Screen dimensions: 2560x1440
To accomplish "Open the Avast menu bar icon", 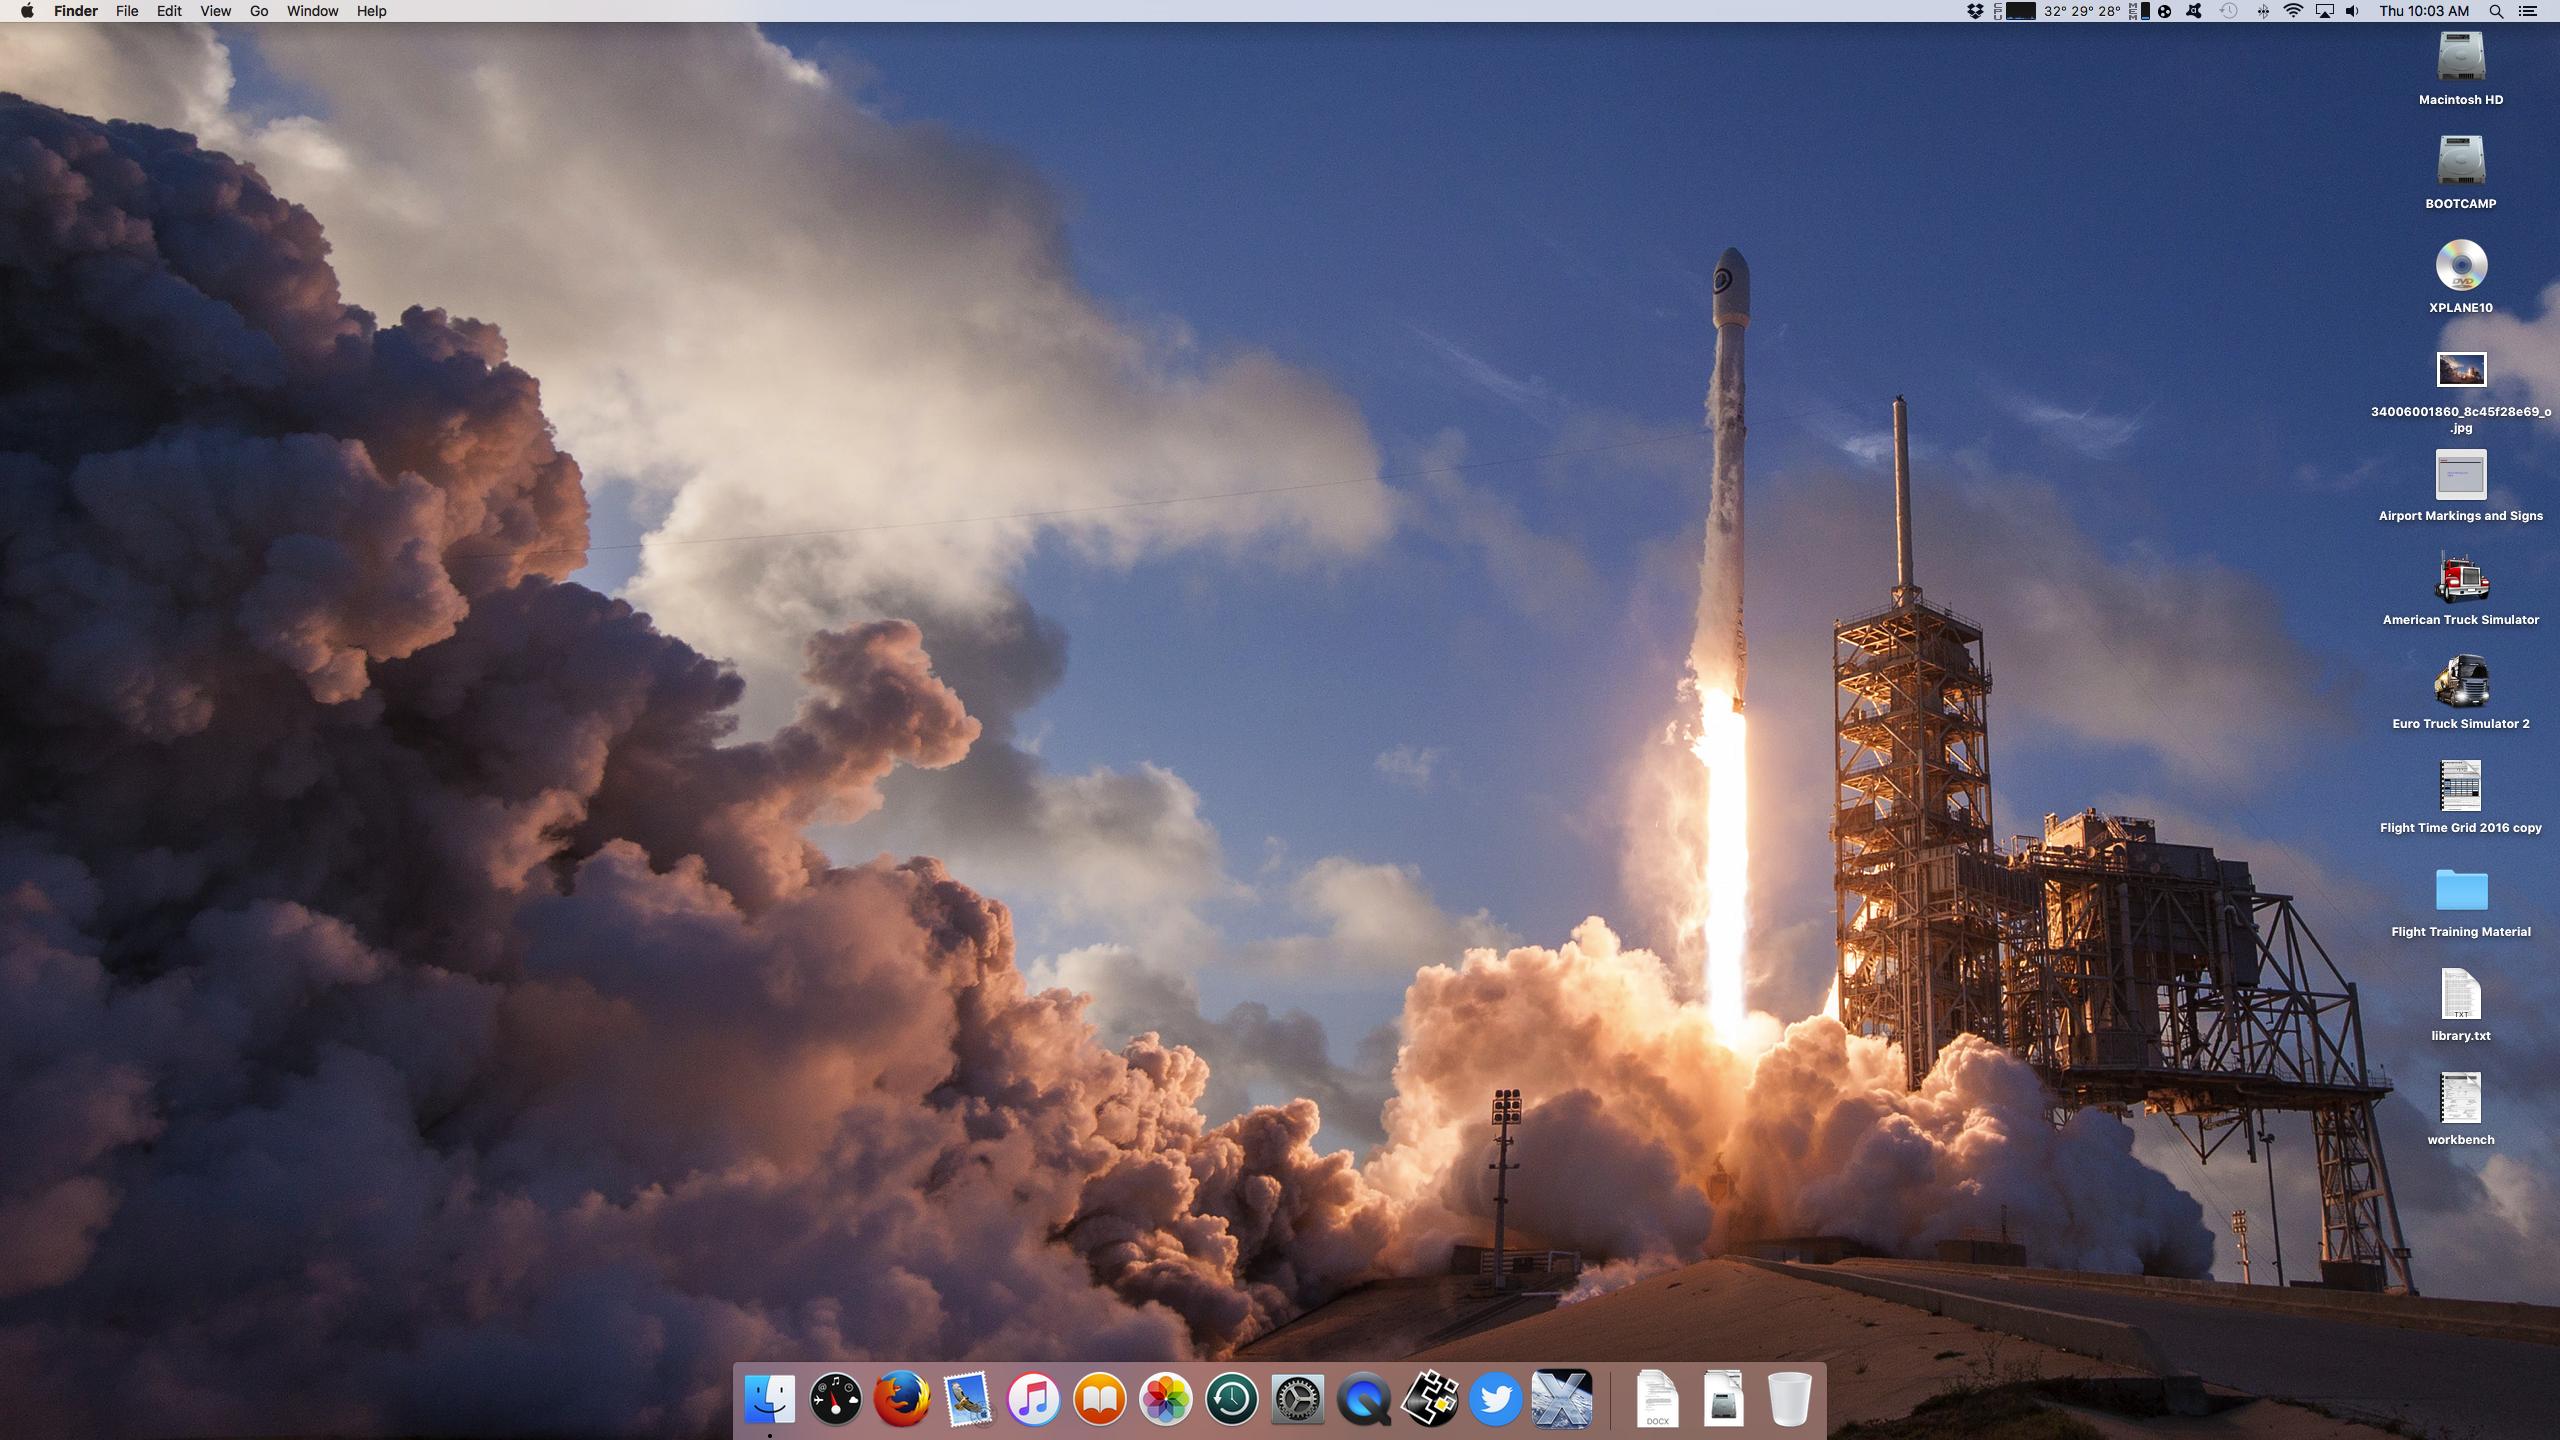I will click(x=2194, y=11).
